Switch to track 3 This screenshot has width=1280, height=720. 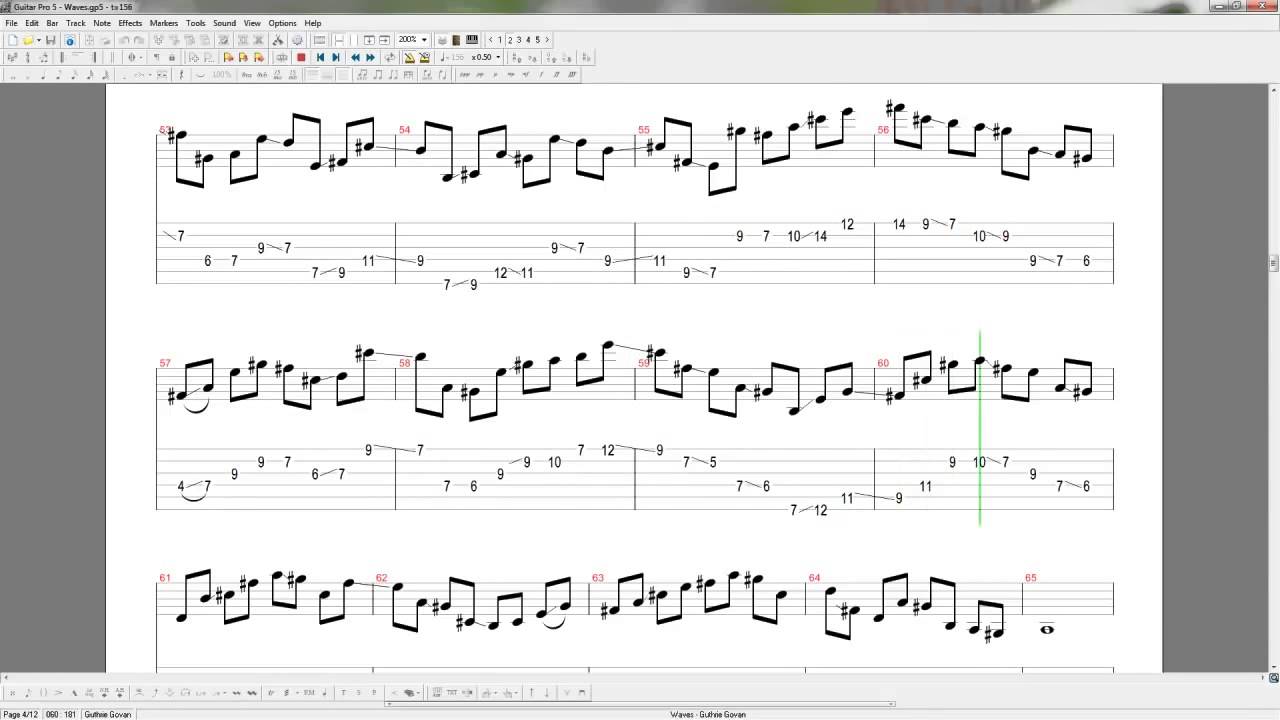click(x=519, y=40)
